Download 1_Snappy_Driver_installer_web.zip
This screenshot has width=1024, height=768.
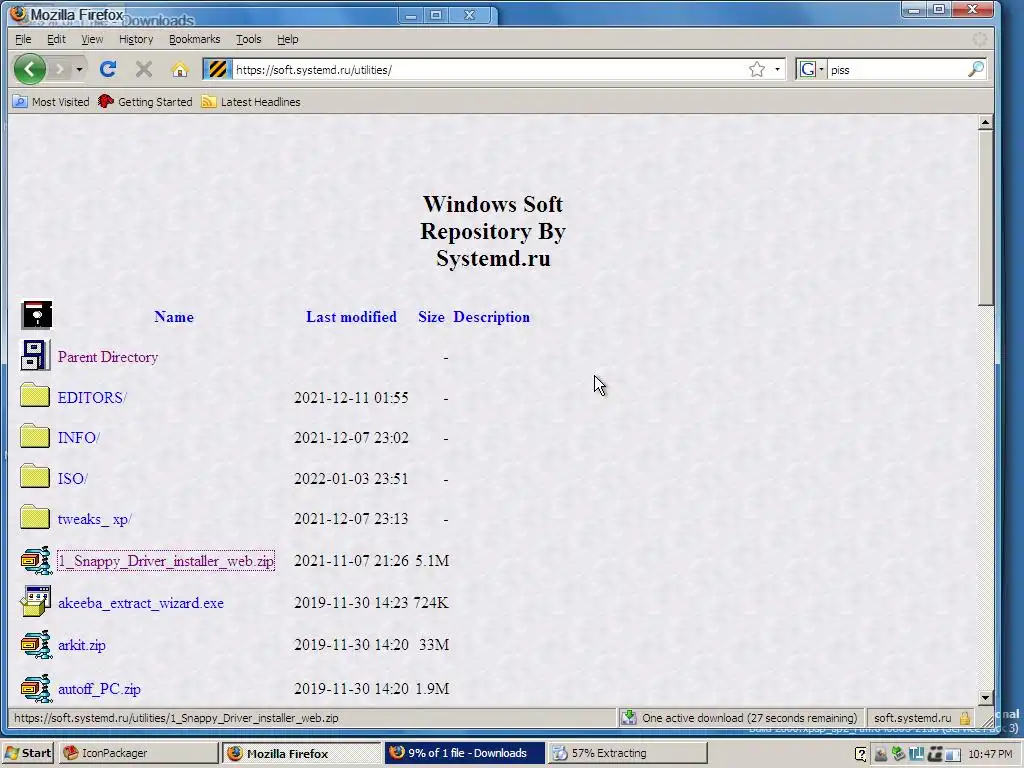point(166,561)
